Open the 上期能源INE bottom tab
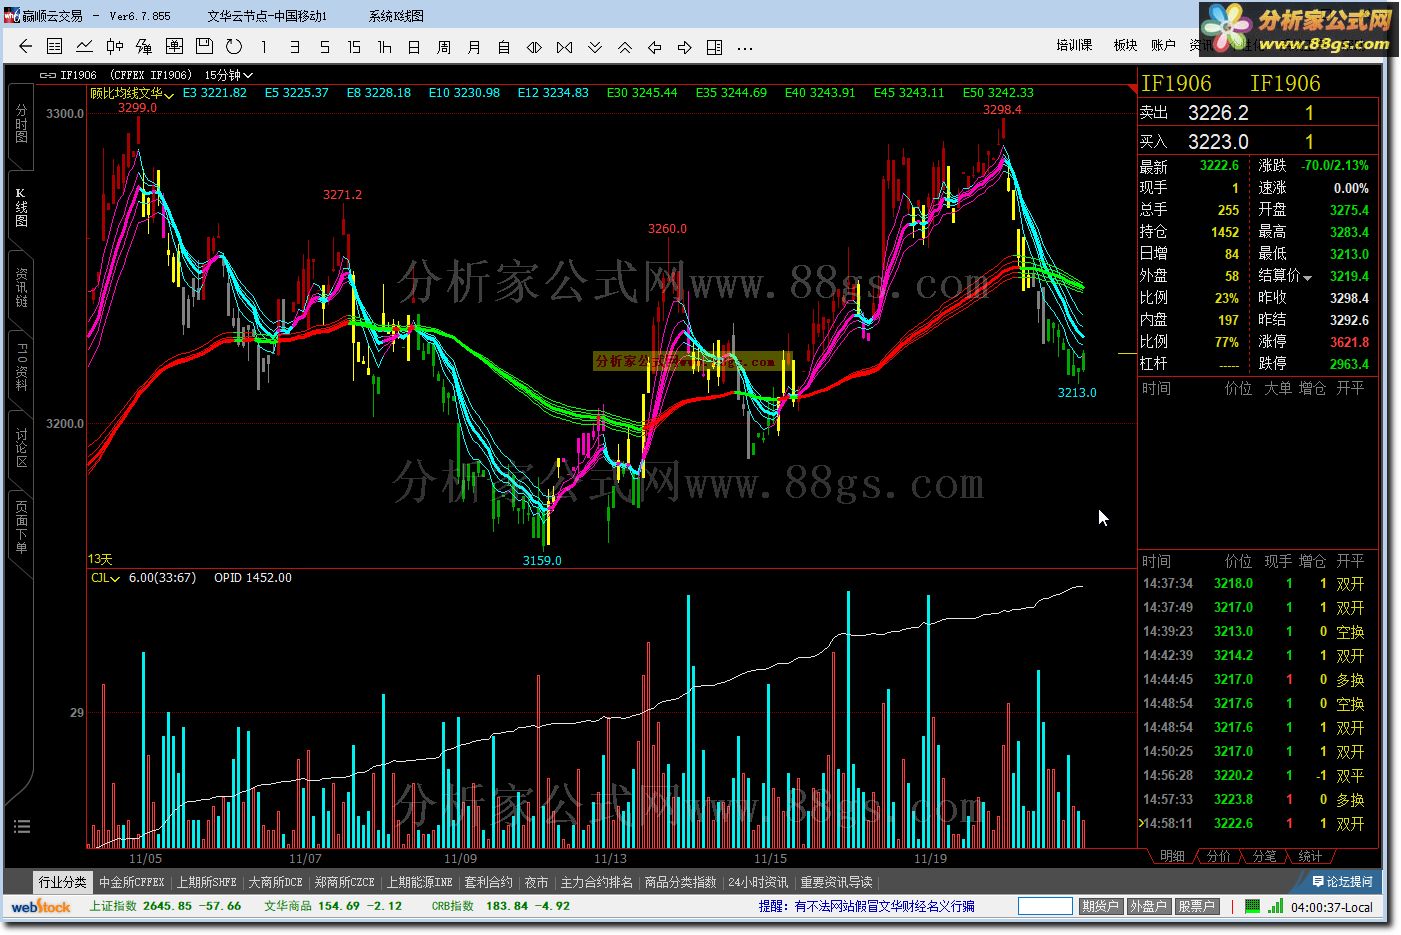The width and height of the screenshot is (1401, 935). tap(420, 882)
